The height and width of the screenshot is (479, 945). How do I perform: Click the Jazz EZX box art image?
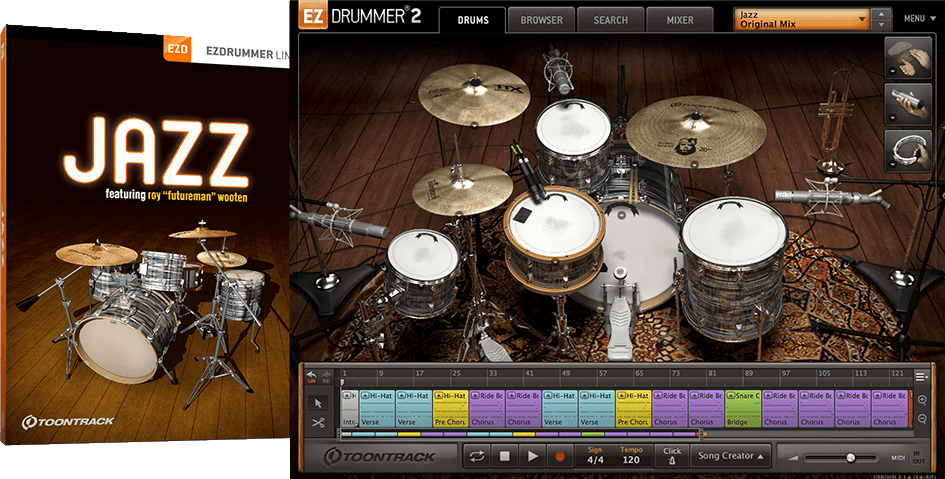click(x=145, y=235)
